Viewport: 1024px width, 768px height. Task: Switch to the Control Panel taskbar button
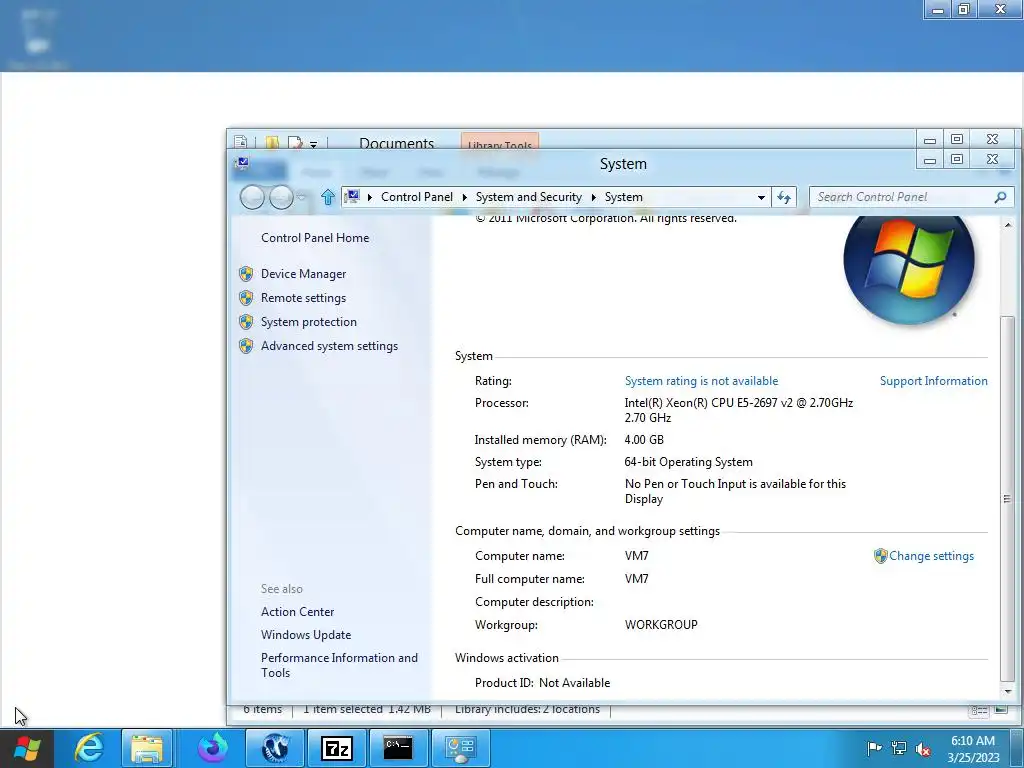(460, 748)
